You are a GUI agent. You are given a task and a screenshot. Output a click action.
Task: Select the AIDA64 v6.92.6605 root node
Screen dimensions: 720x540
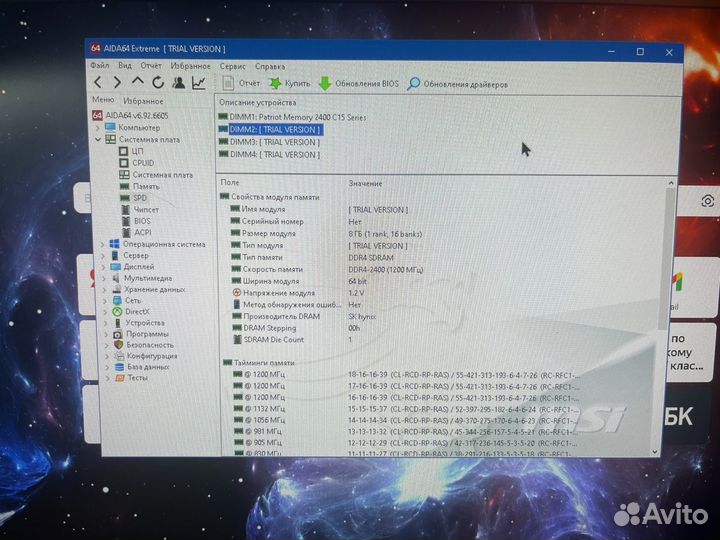click(130, 115)
